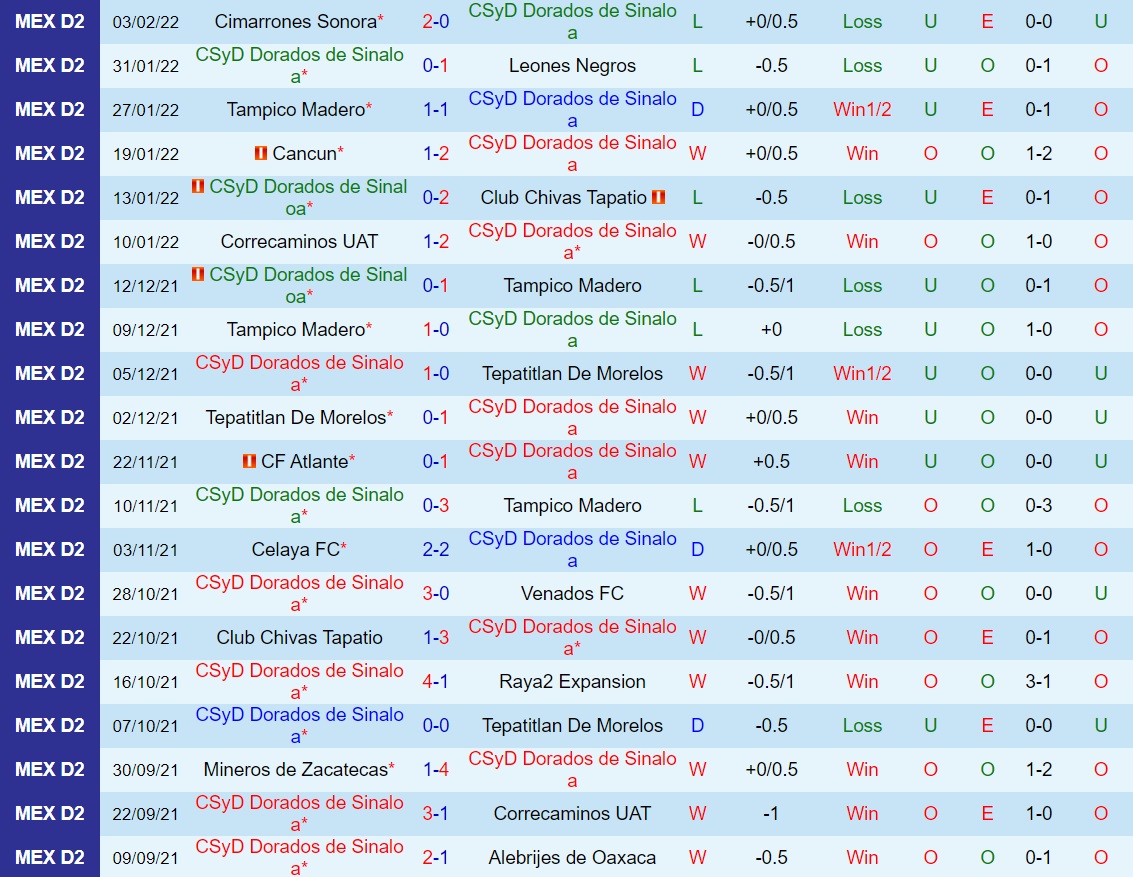The height and width of the screenshot is (877, 1133).
Task: Open the 1-1 score on 27/01/22
Action: pos(436,110)
